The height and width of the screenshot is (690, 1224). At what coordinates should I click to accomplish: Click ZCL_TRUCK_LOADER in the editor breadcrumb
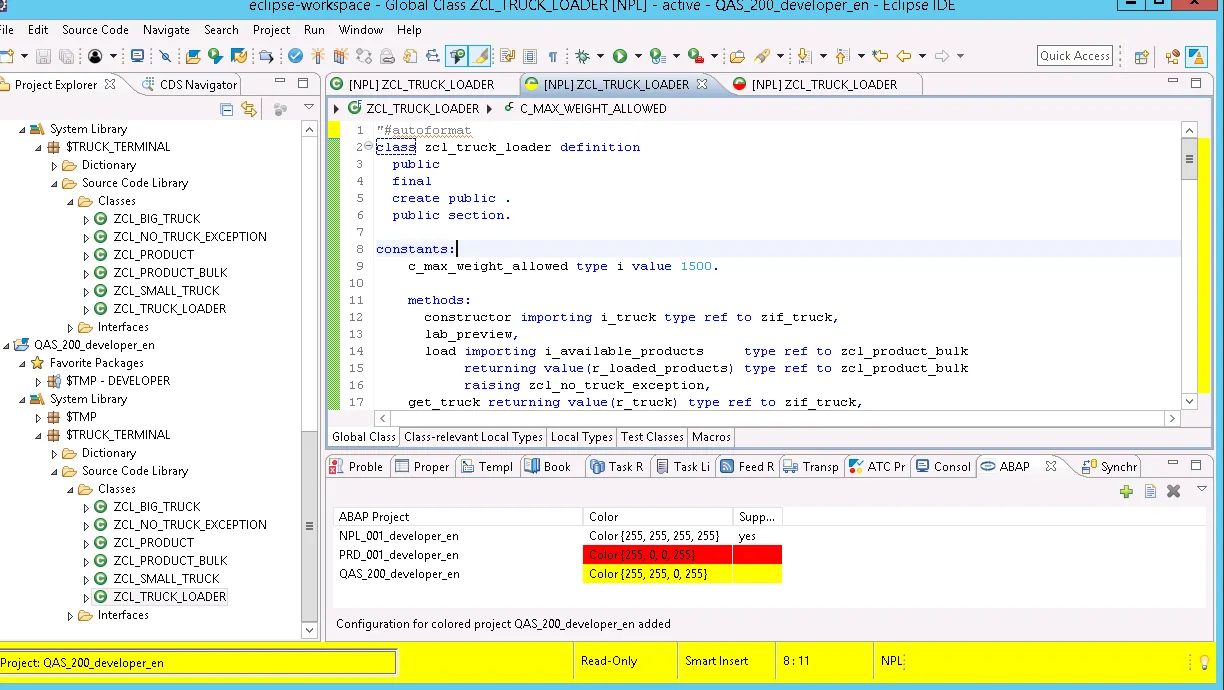tap(422, 108)
